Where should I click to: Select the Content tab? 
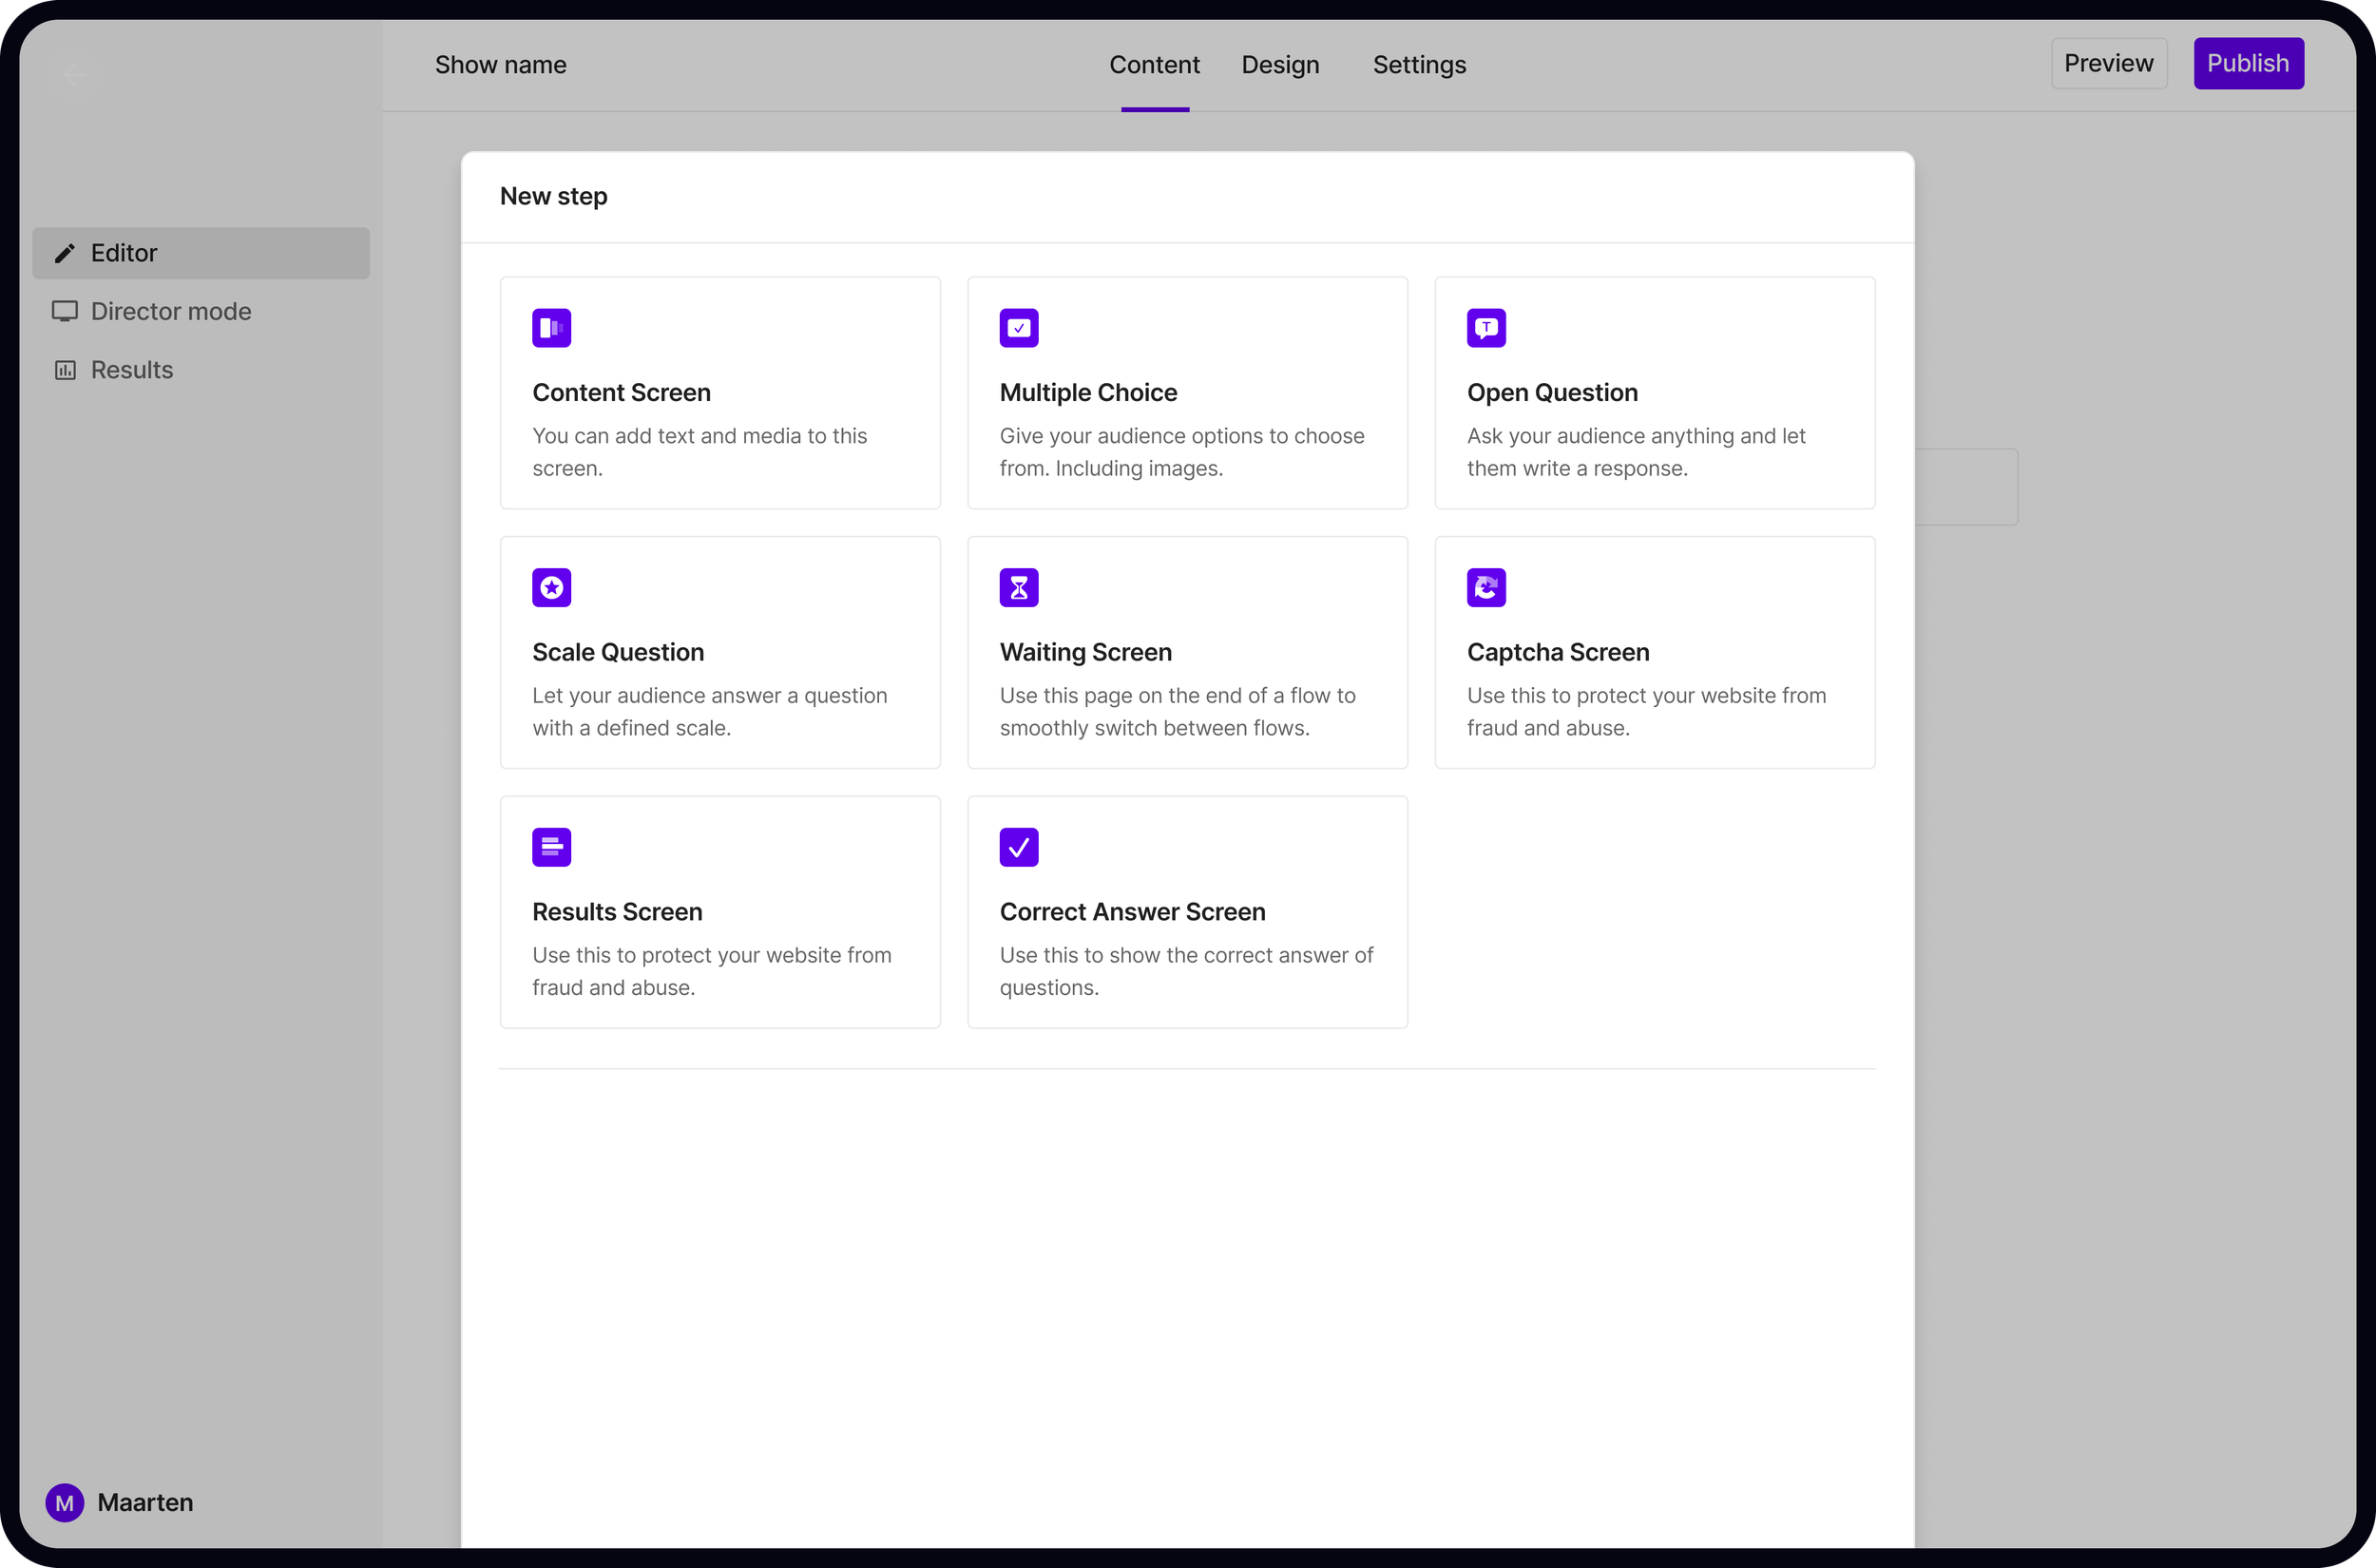click(1154, 65)
